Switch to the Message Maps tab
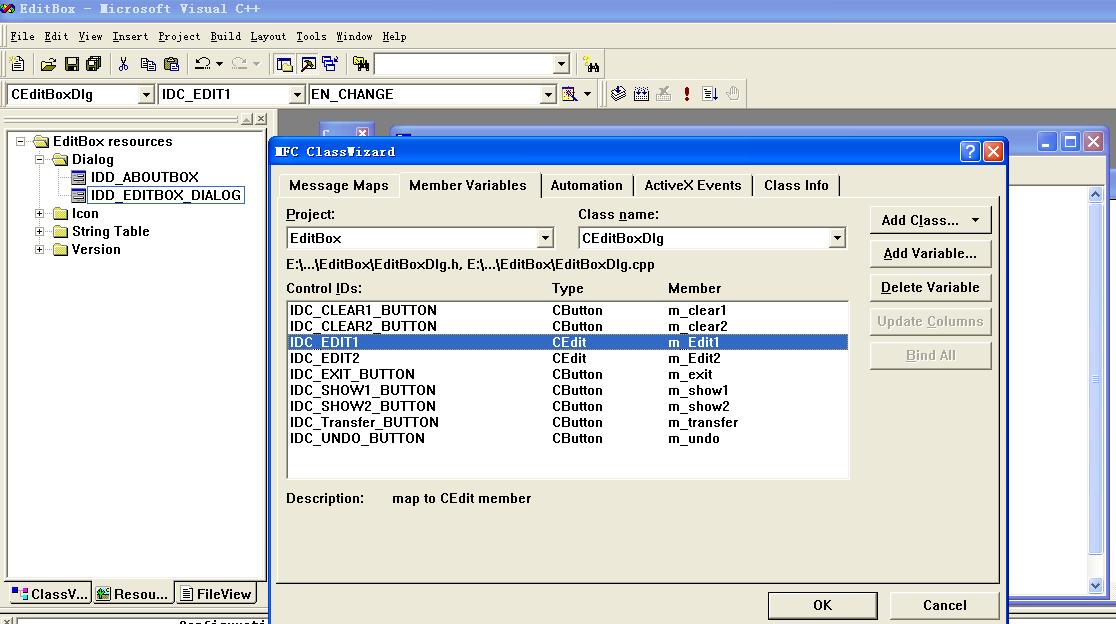 coord(338,185)
